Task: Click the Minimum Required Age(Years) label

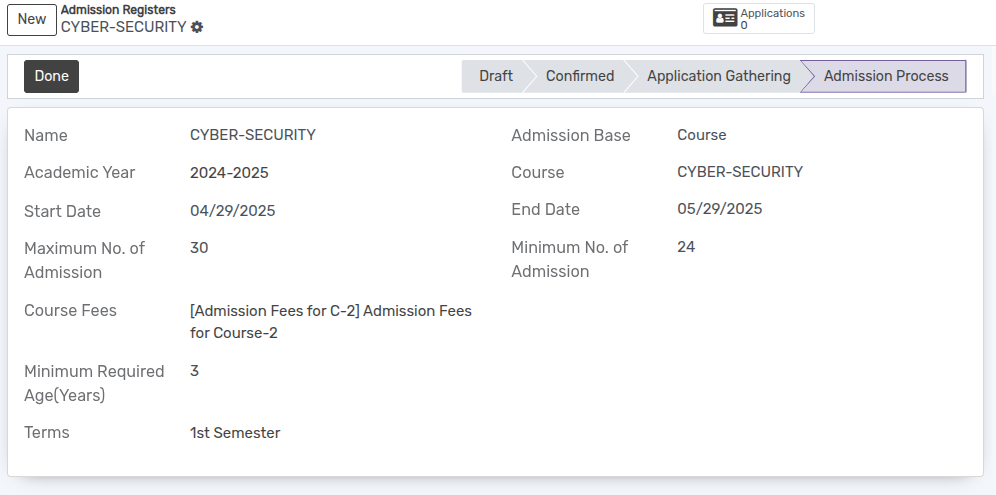Action: 94,383
